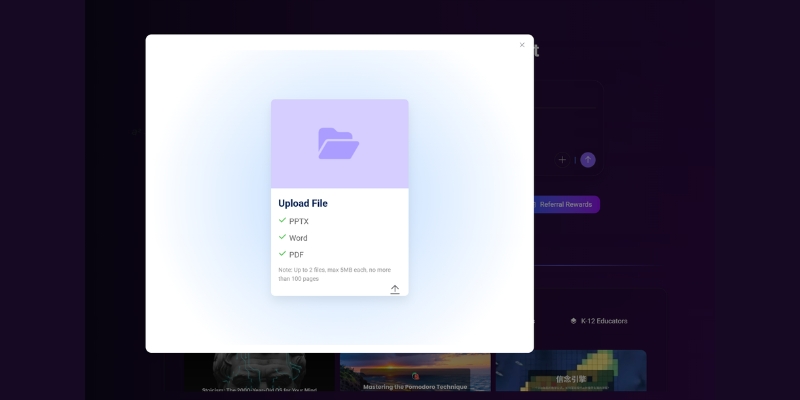
Task: Open the Referral Rewards button
Action: tap(565, 204)
